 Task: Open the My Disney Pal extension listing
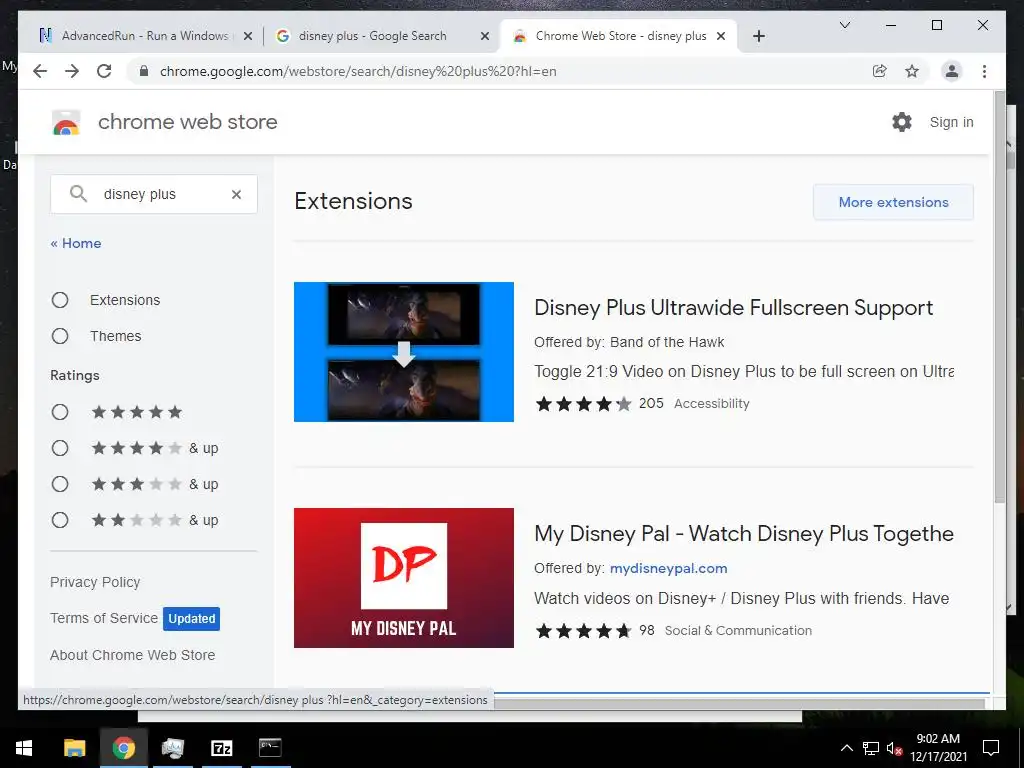tap(743, 534)
